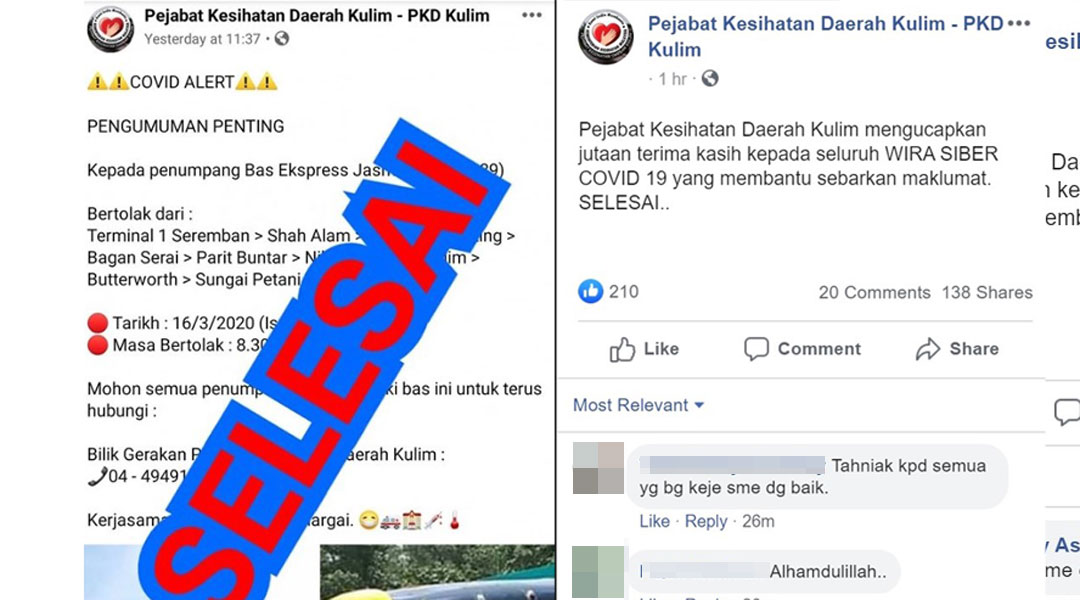Reply to the Tahniak kpd semua comment
This screenshot has height=600, width=1080.
pos(706,521)
